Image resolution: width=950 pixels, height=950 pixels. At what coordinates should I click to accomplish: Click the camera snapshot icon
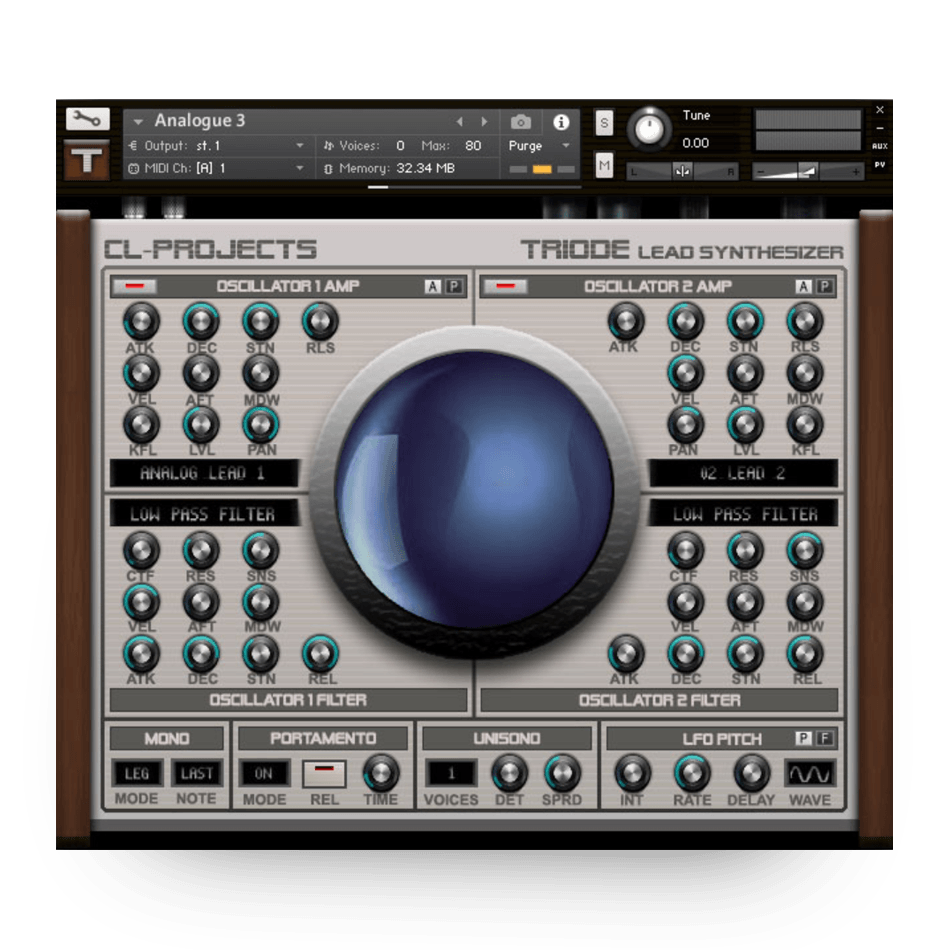tap(520, 121)
